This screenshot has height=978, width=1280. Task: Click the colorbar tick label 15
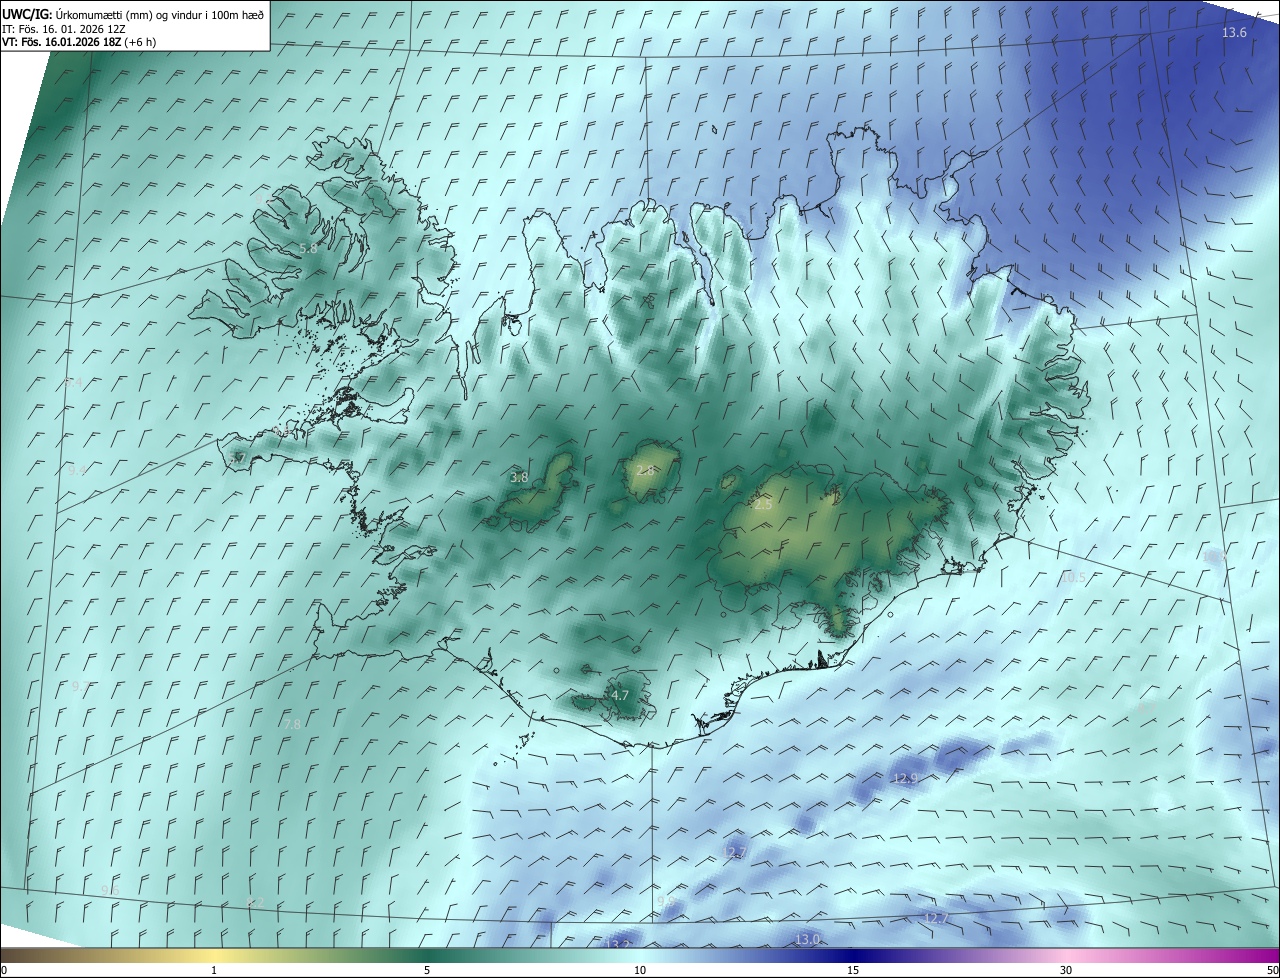(x=853, y=971)
